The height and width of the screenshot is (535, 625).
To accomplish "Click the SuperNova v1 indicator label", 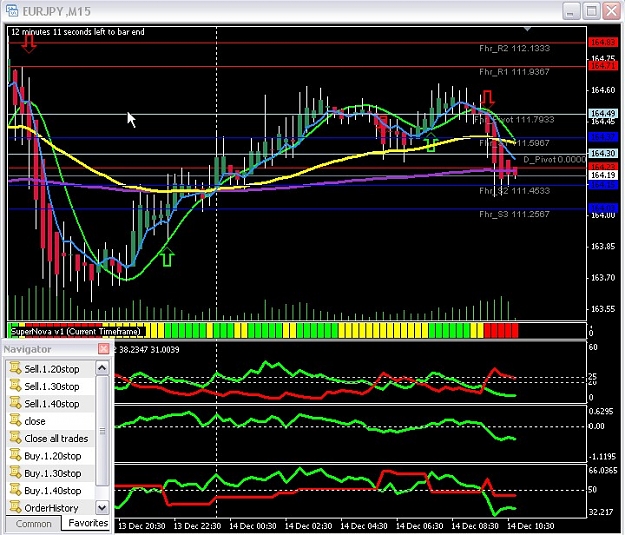I will click(76, 331).
